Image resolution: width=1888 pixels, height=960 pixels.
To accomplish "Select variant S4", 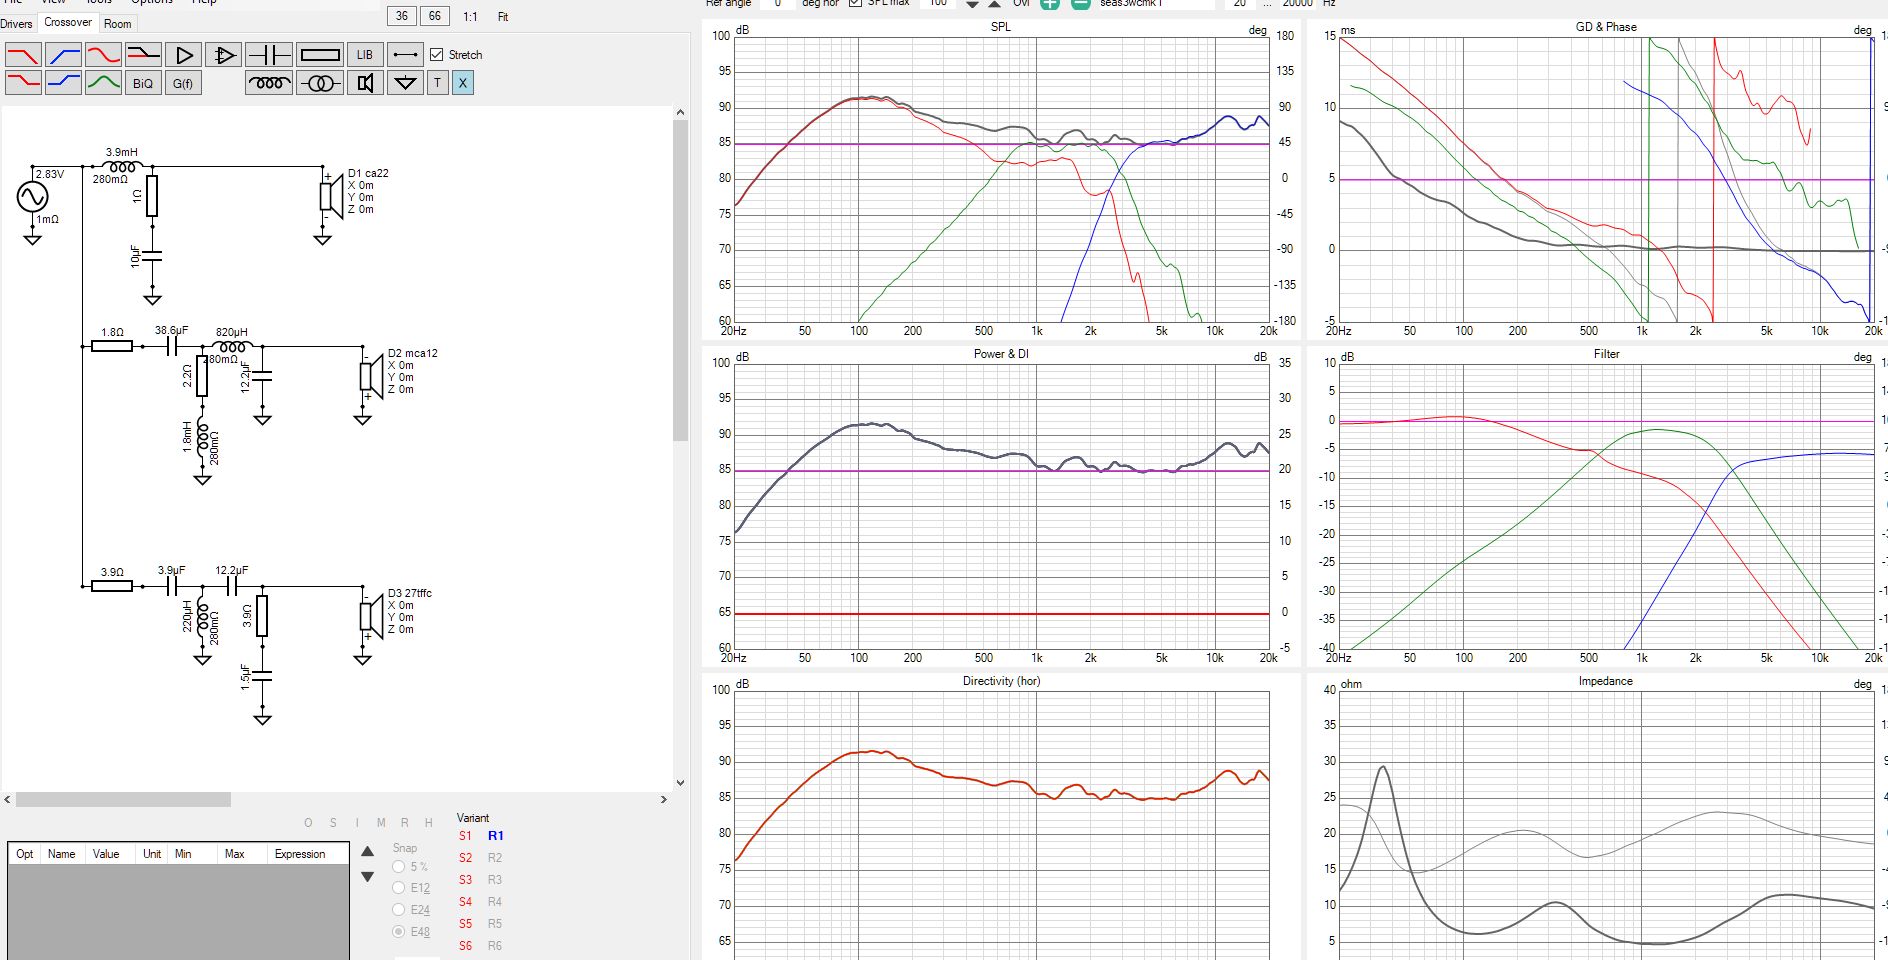I will [x=465, y=902].
